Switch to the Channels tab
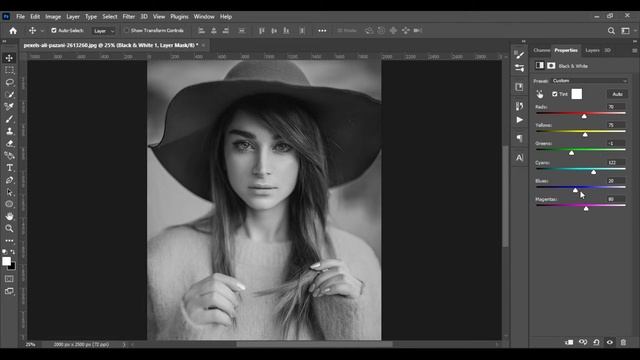Screen dimensions: 640x360 [542, 50]
